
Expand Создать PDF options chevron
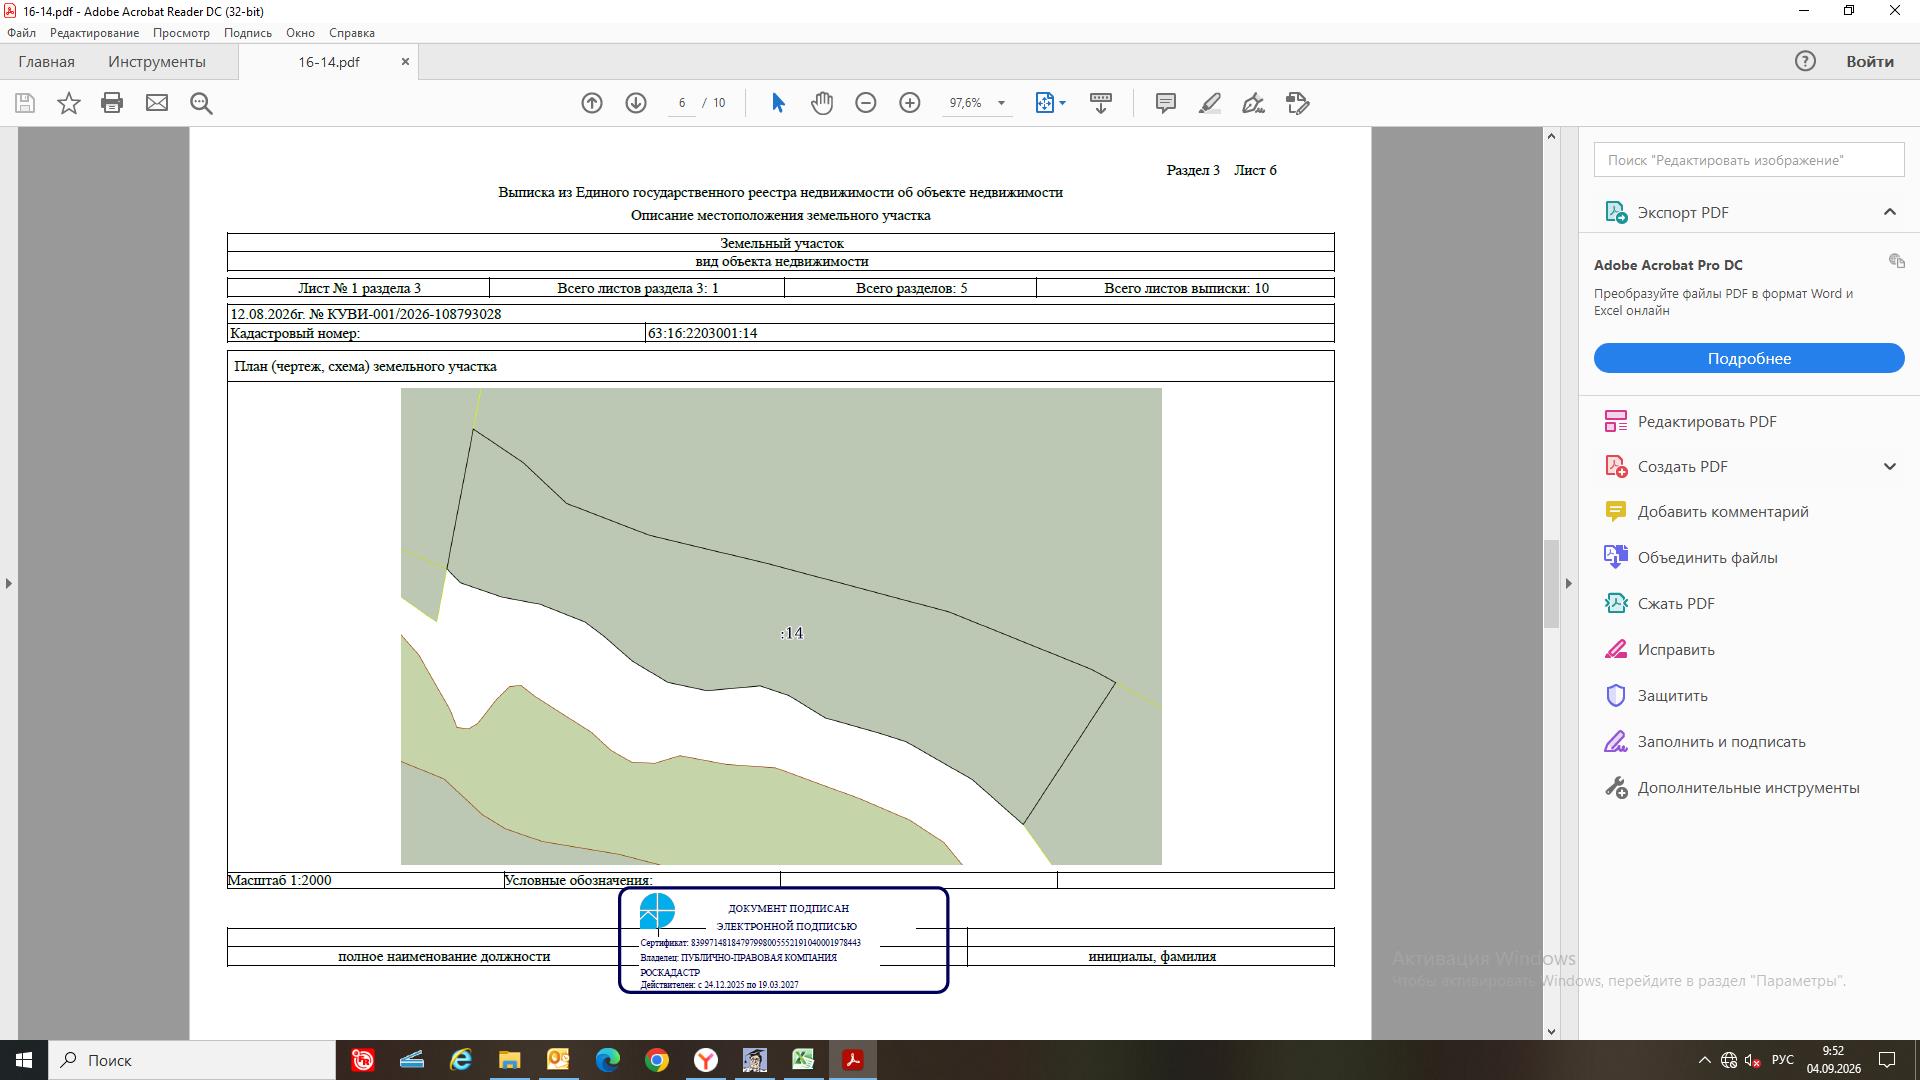1889,467
